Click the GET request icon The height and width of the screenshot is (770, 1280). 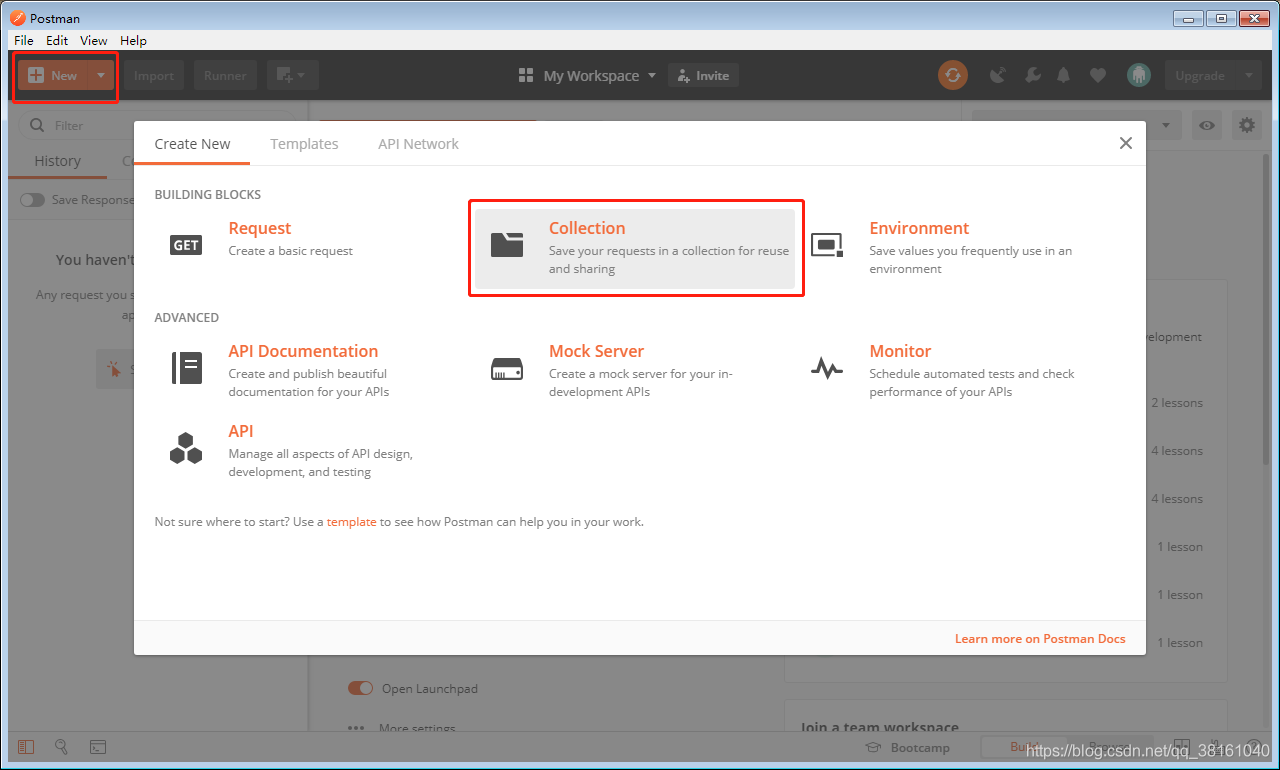[186, 245]
